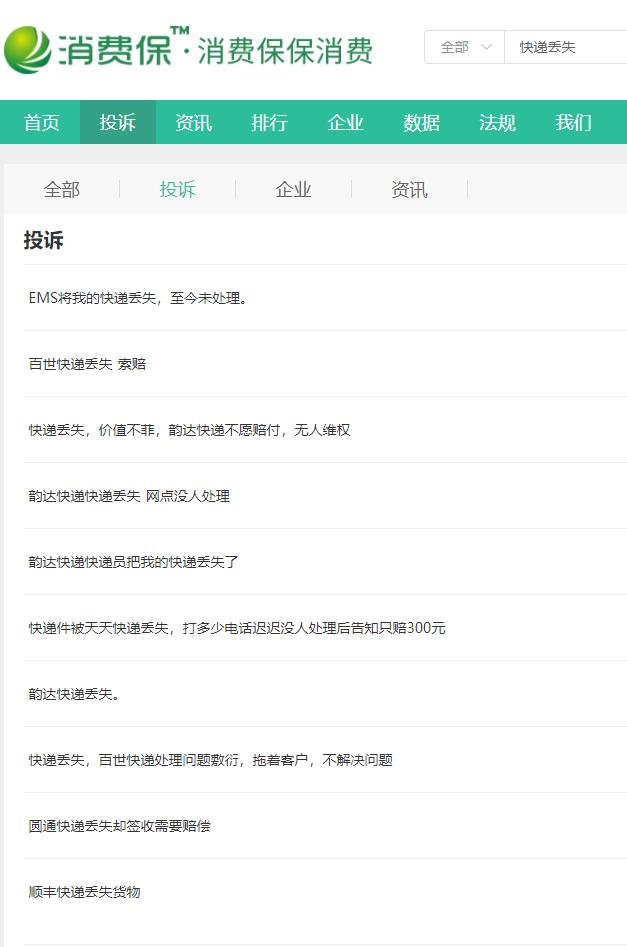This screenshot has width=627, height=947.
Task: Open complaint EMS将我的快递丢失，至今未处理
Action: tap(138, 298)
